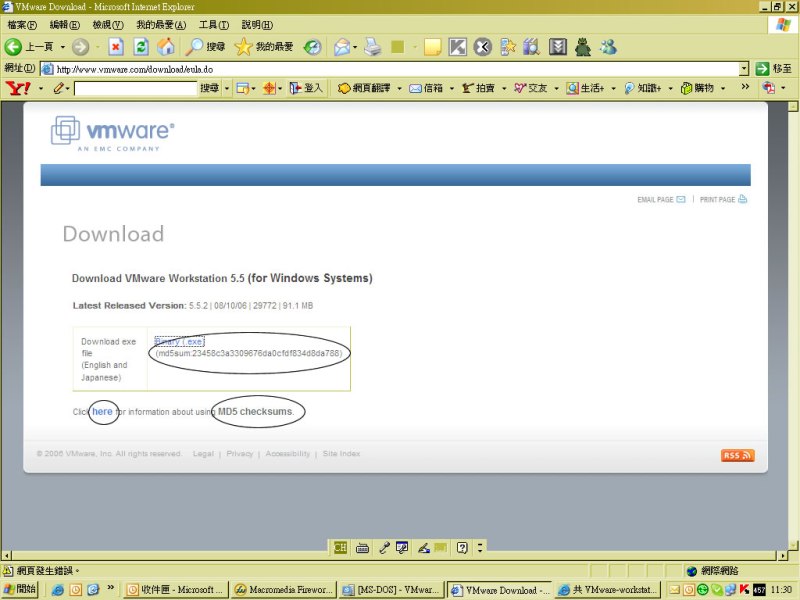Stop page loading with red X icon
Viewport: 800px width, 600px height.
click(x=116, y=47)
